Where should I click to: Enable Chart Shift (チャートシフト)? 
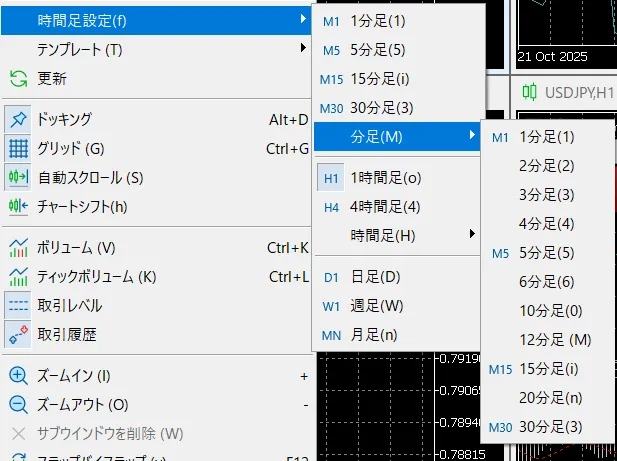pyautogui.click(x=82, y=207)
